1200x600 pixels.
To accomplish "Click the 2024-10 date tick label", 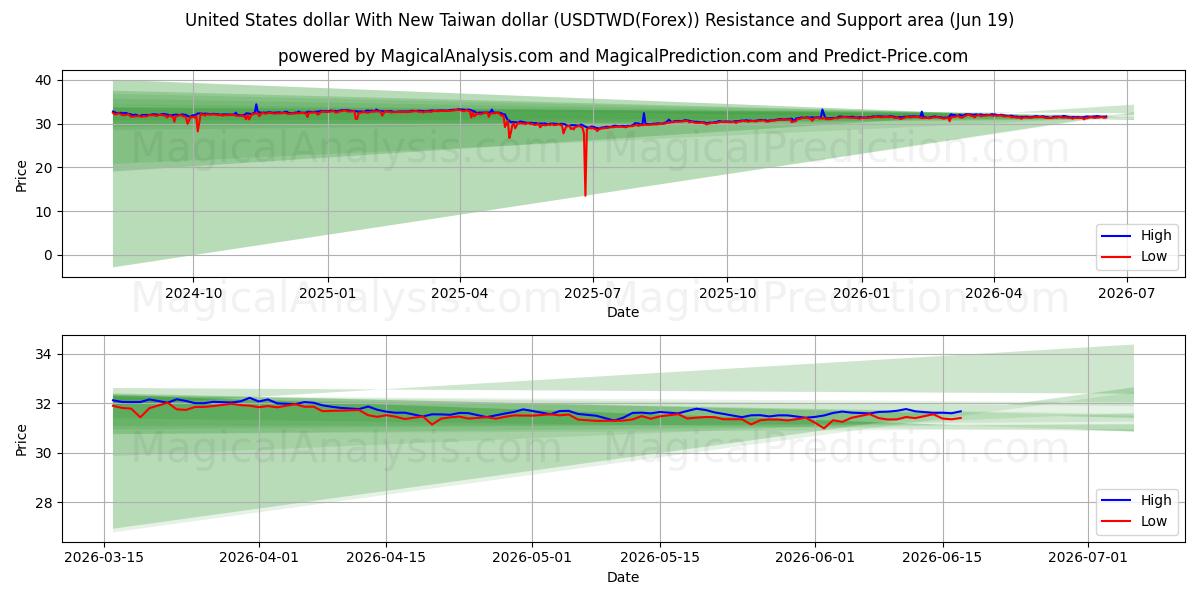I will tap(193, 294).
